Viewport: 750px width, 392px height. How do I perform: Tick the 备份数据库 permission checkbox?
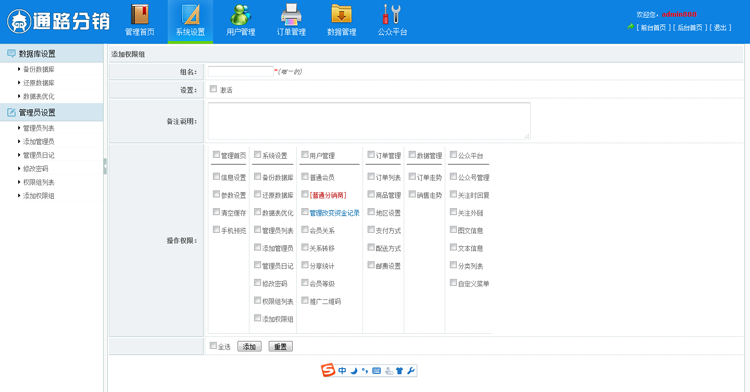click(x=257, y=176)
